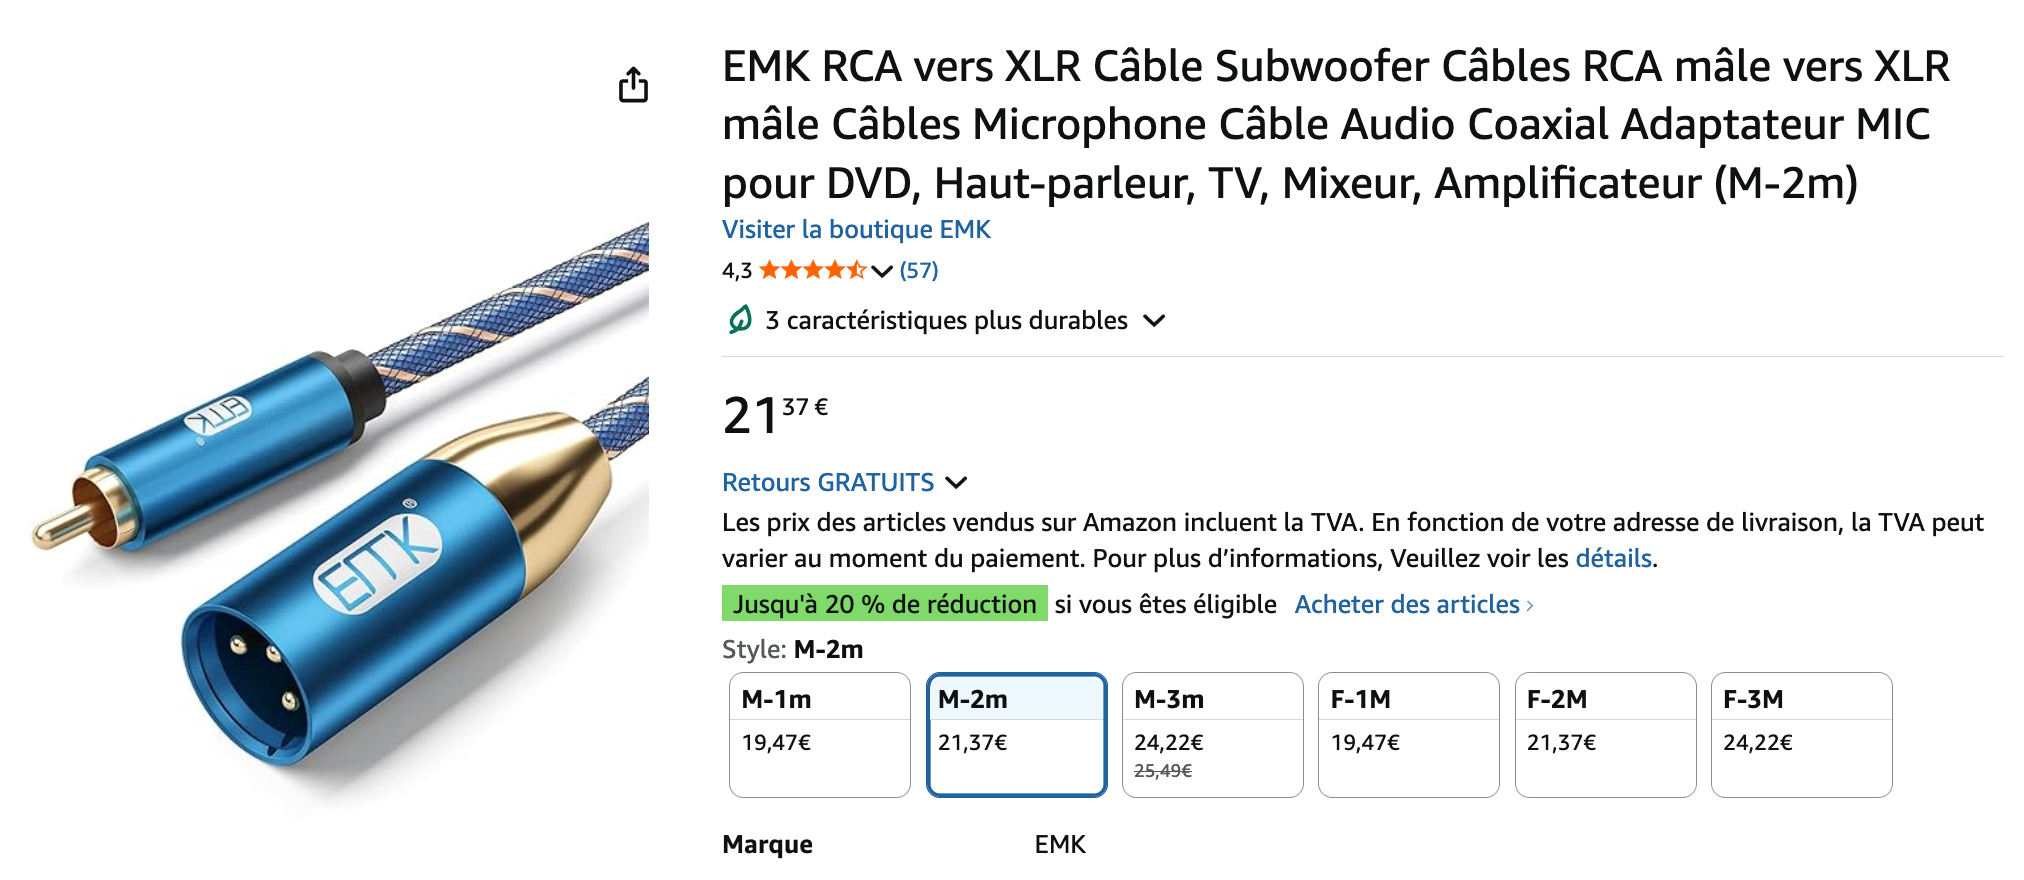
Task: Click the Retours GRATUITS link text
Action: [x=828, y=483]
